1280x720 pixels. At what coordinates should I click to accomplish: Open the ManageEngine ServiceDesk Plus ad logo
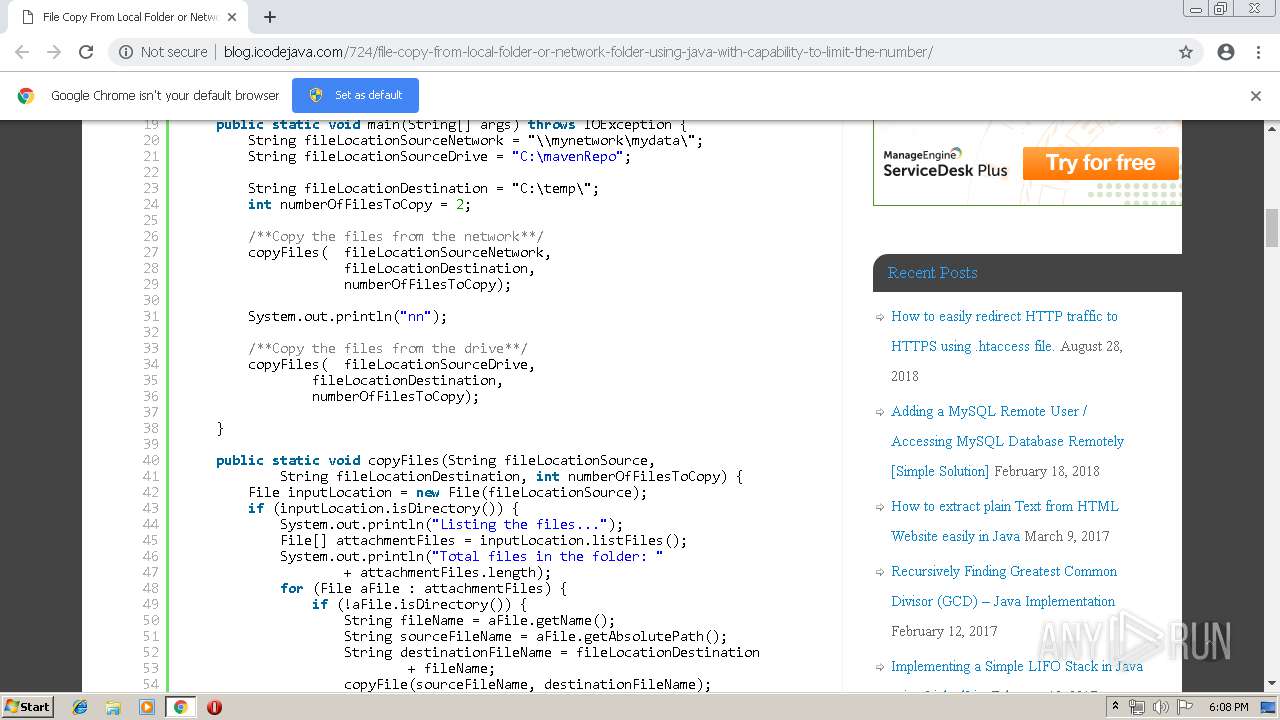(945, 163)
